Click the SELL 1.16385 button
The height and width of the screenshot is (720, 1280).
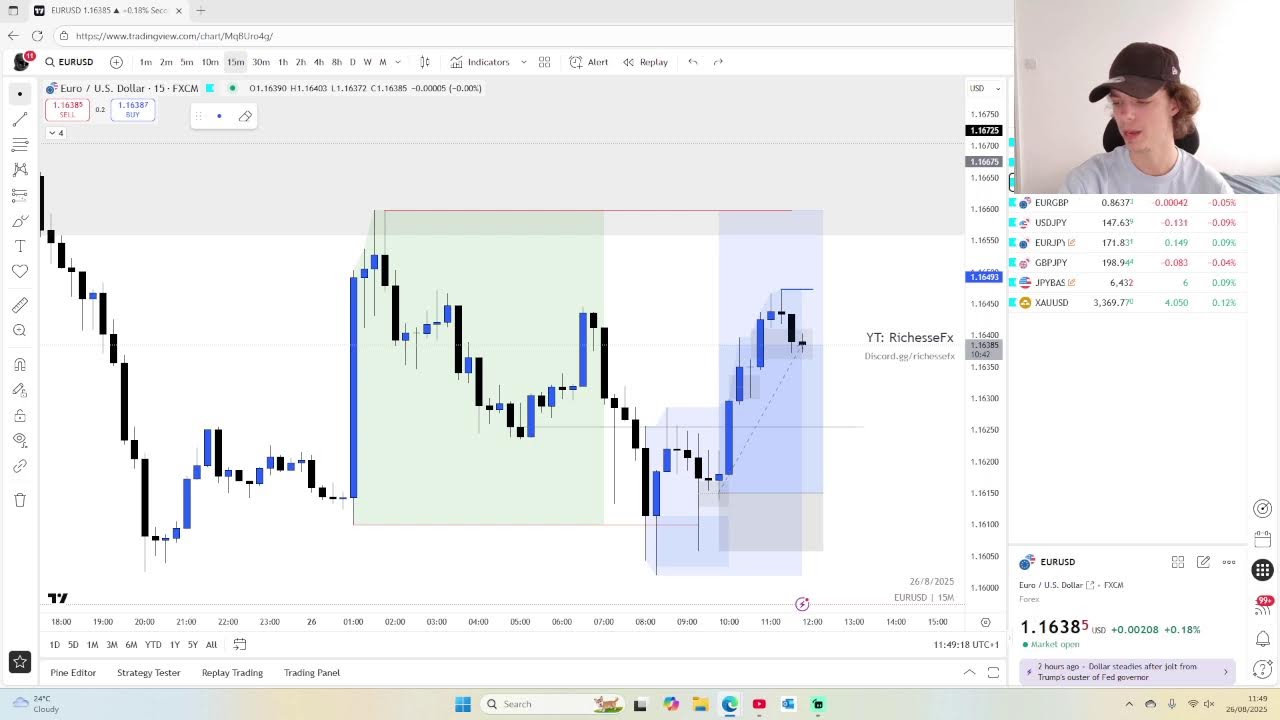(67, 109)
